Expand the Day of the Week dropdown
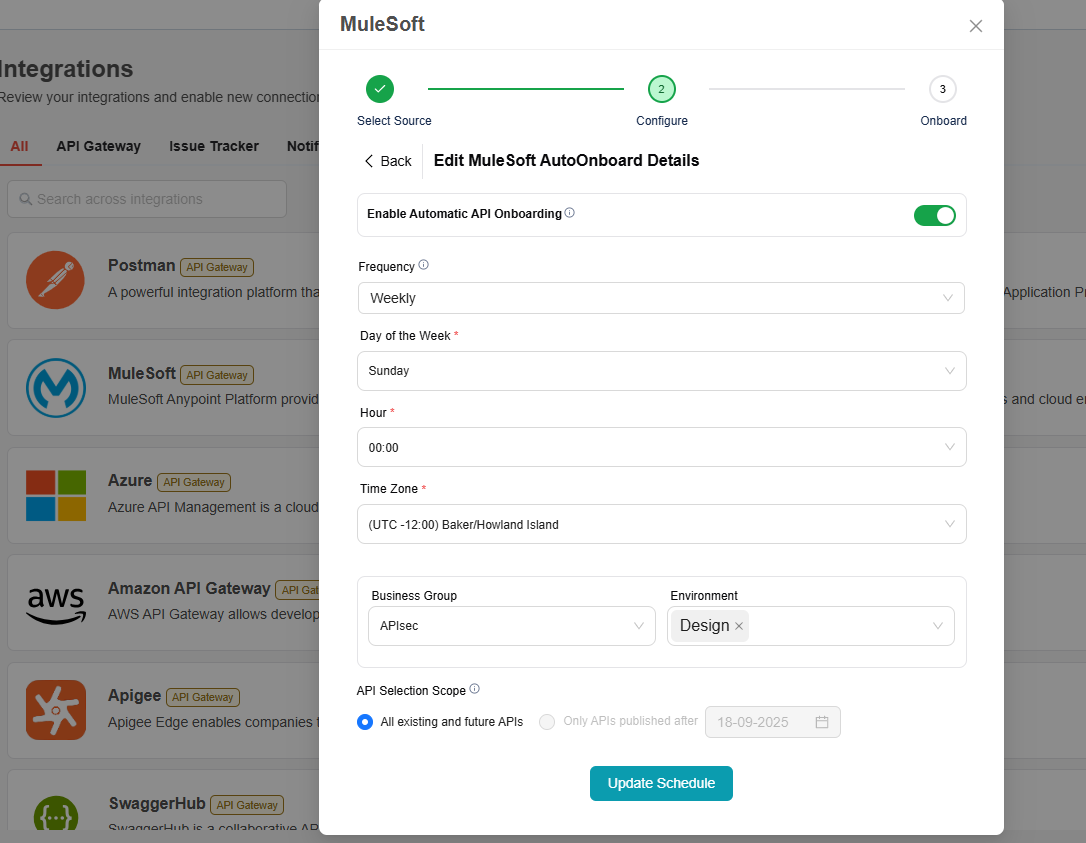This screenshot has height=843, width=1086. tap(661, 371)
